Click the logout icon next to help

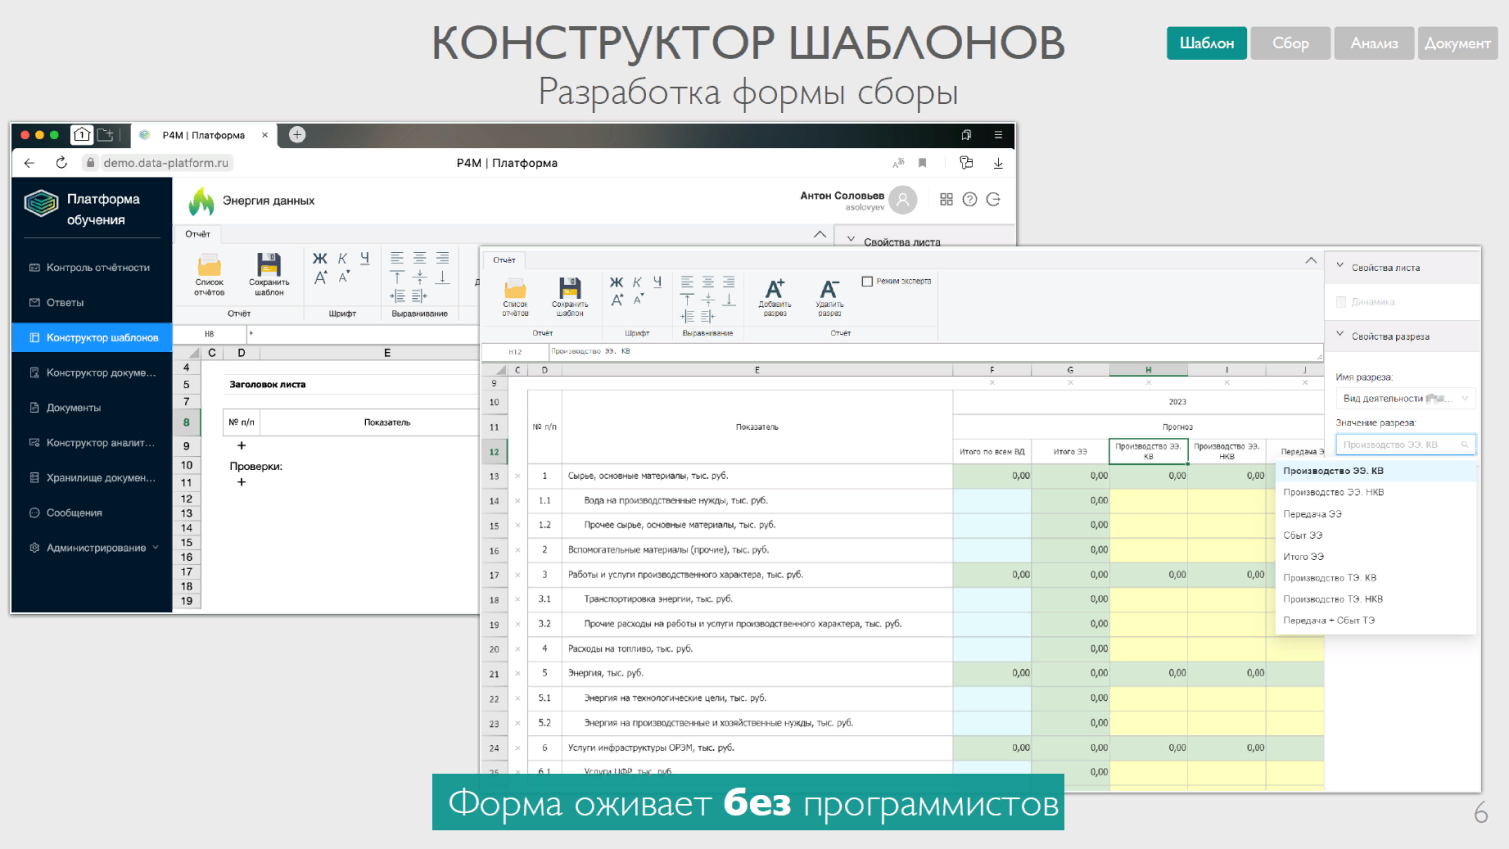[993, 199]
